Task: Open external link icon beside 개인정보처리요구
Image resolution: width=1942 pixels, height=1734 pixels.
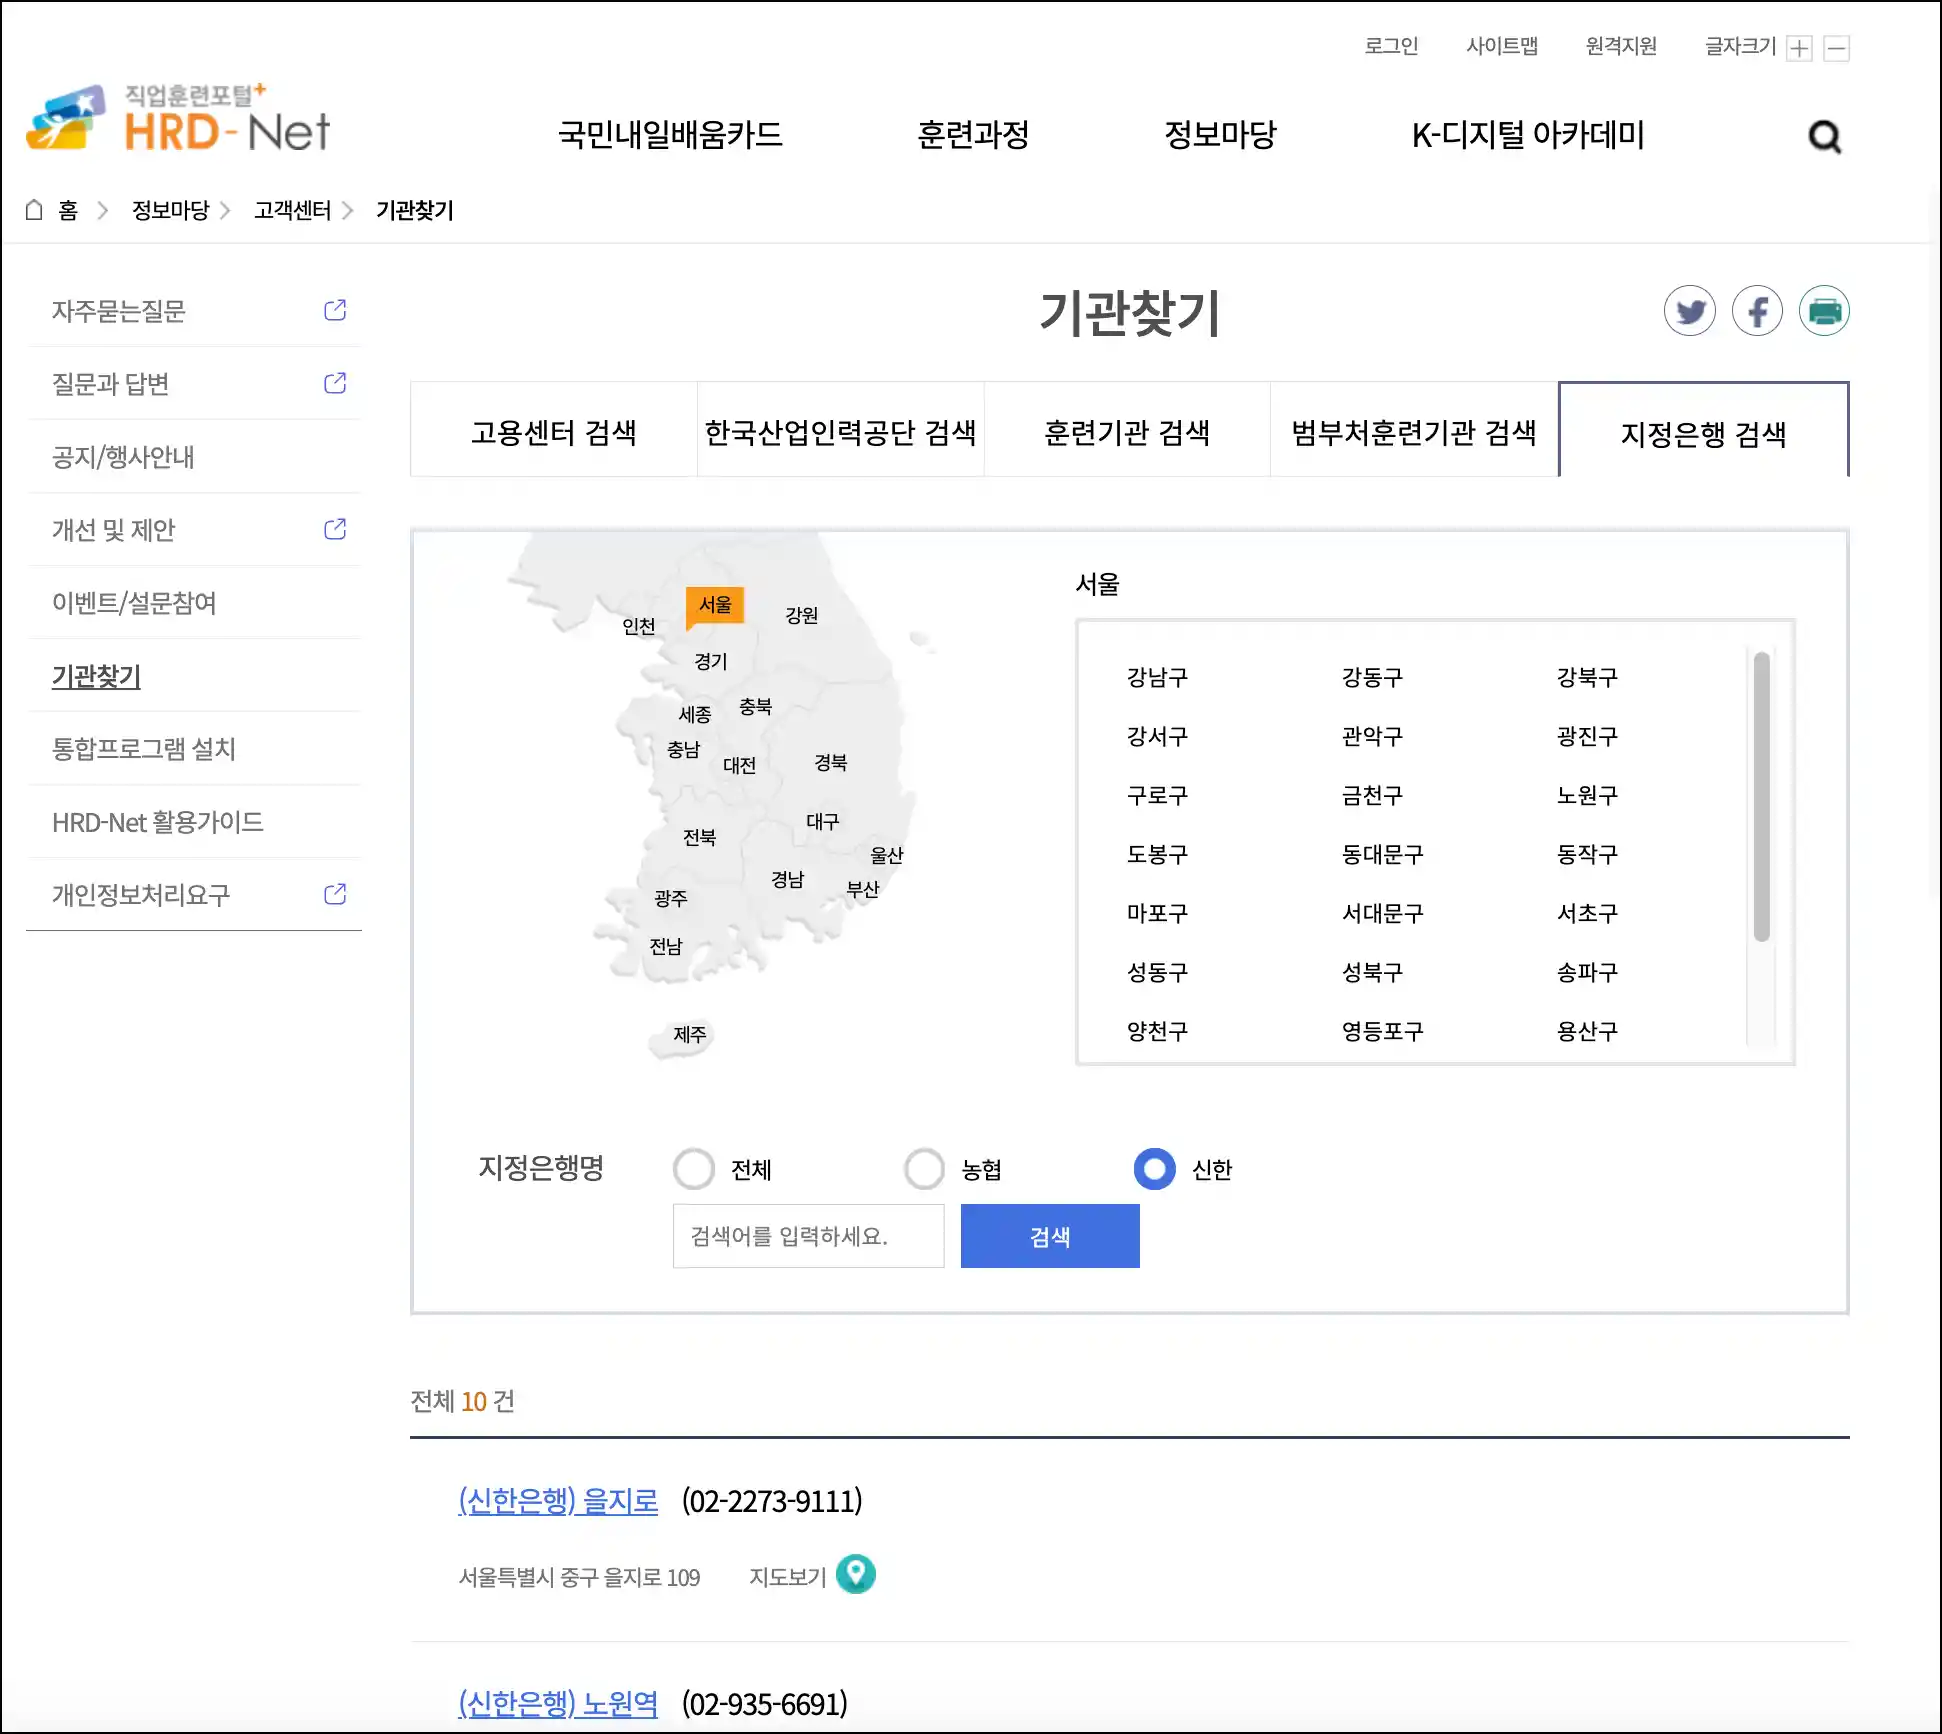Action: (x=335, y=894)
